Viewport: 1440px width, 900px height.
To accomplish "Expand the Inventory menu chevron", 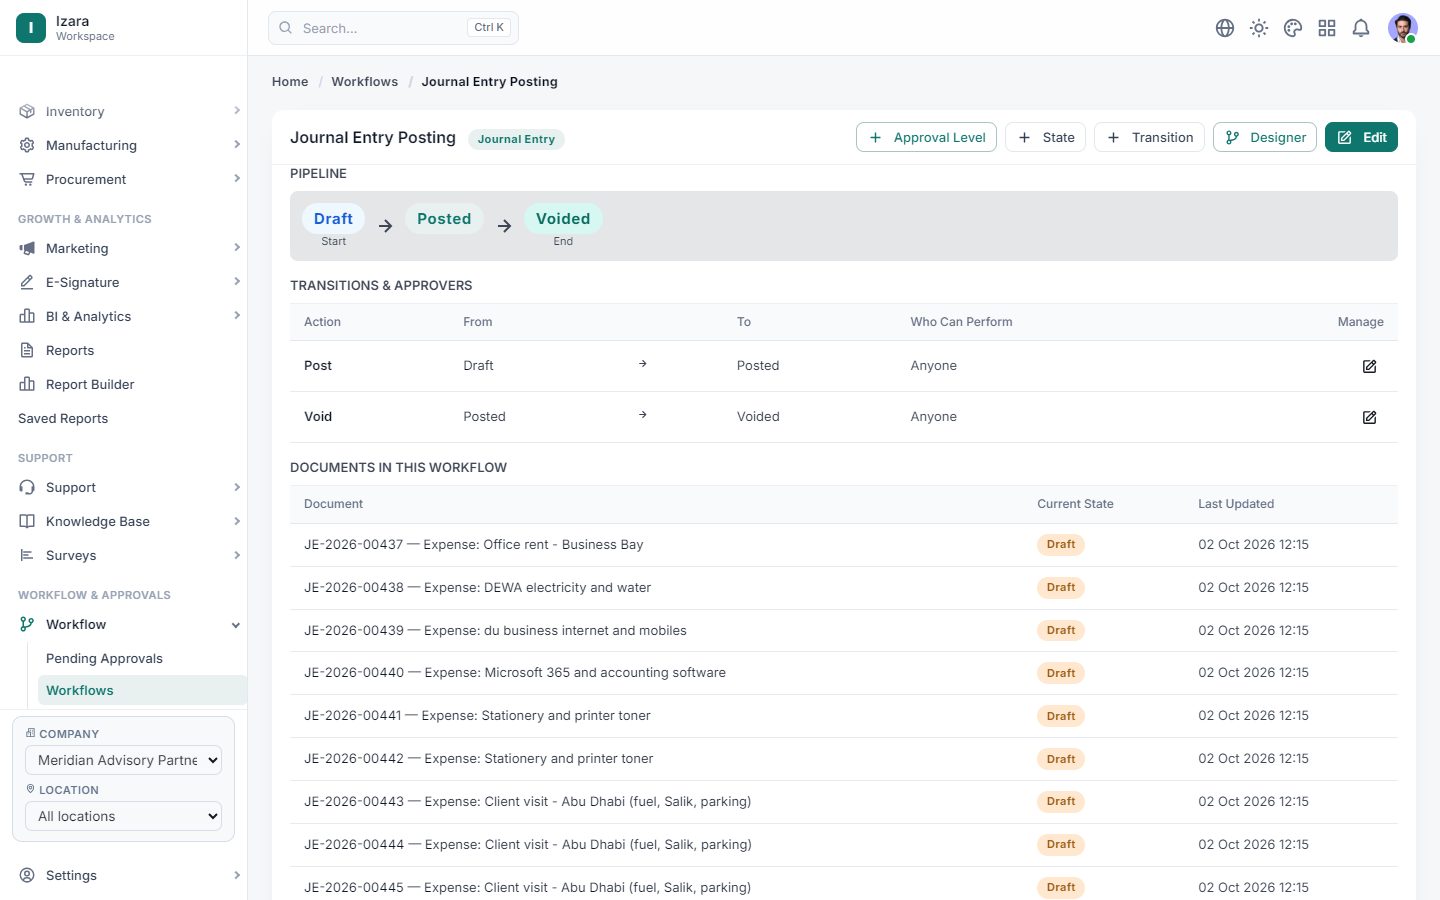I will tap(237, 111).
